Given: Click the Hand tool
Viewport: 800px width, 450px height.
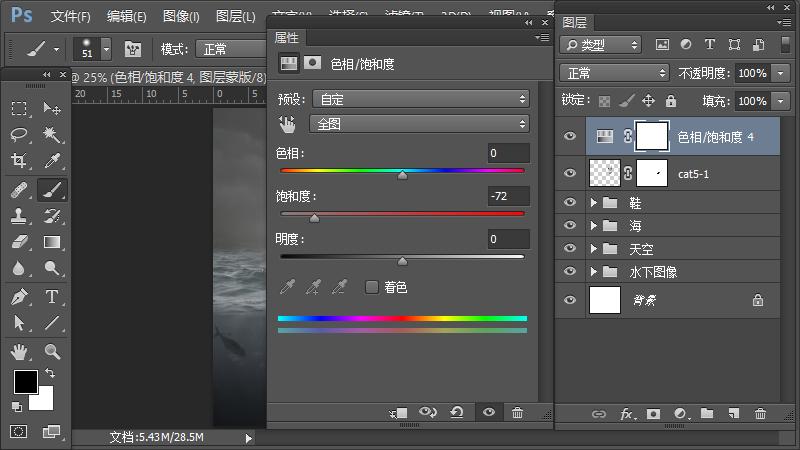Looking at the screenshot, I should [x=19, y=351].
